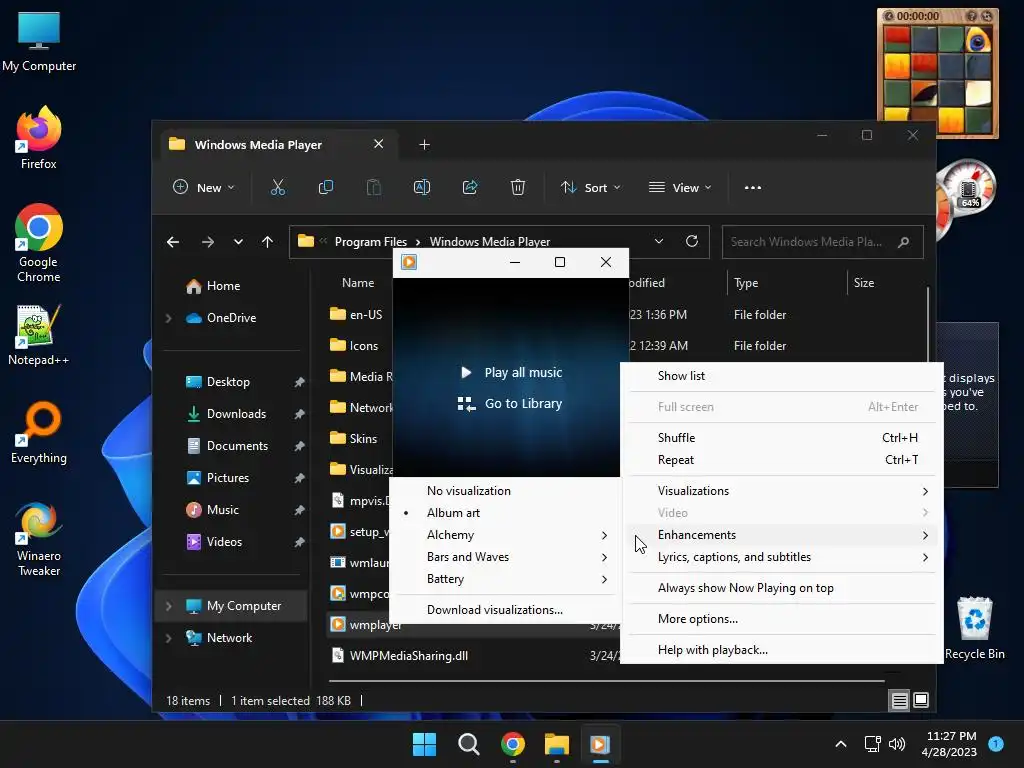The width and height of the screenshot is (1024, 768).
Task: Click the Share icon in Explorer toolbar
Action: click(470, 187)
